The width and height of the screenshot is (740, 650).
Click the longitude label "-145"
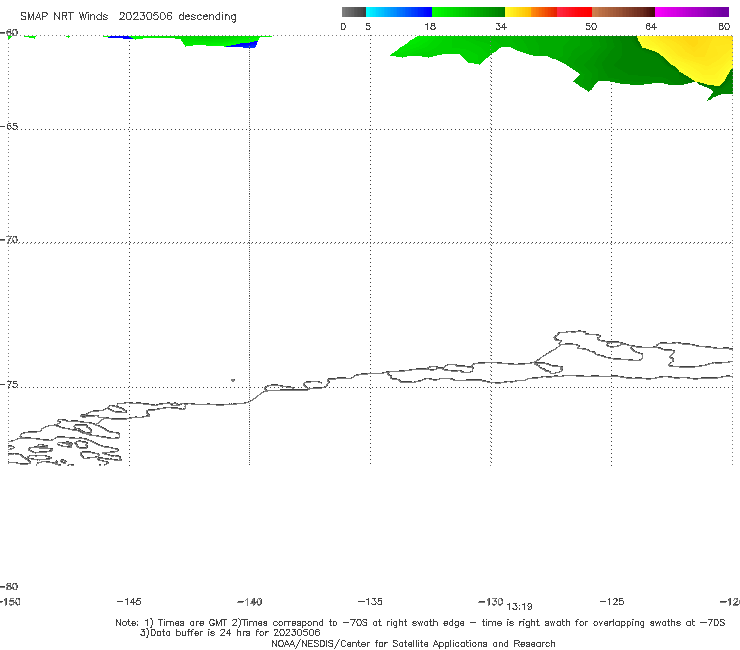pyautogui.click(x=129, y=602)
